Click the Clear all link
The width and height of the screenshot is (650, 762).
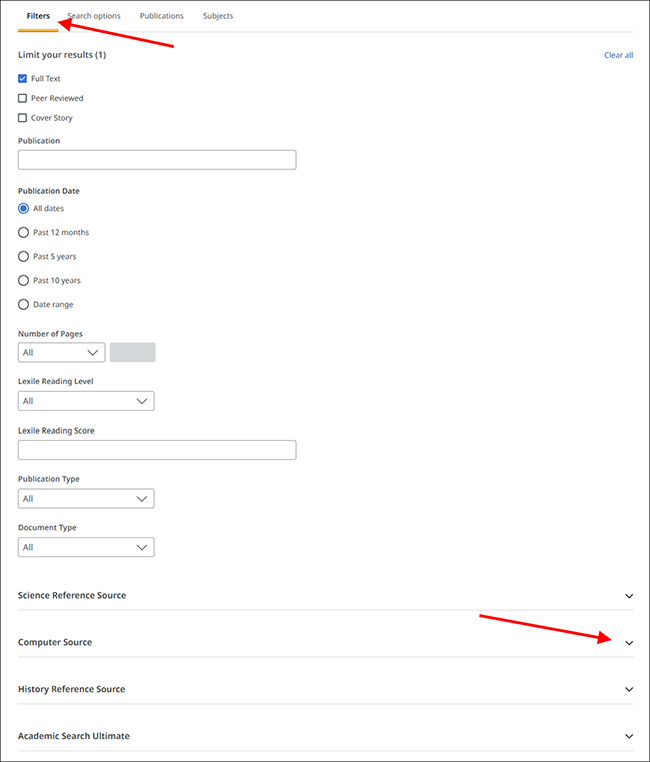(618, 55)
